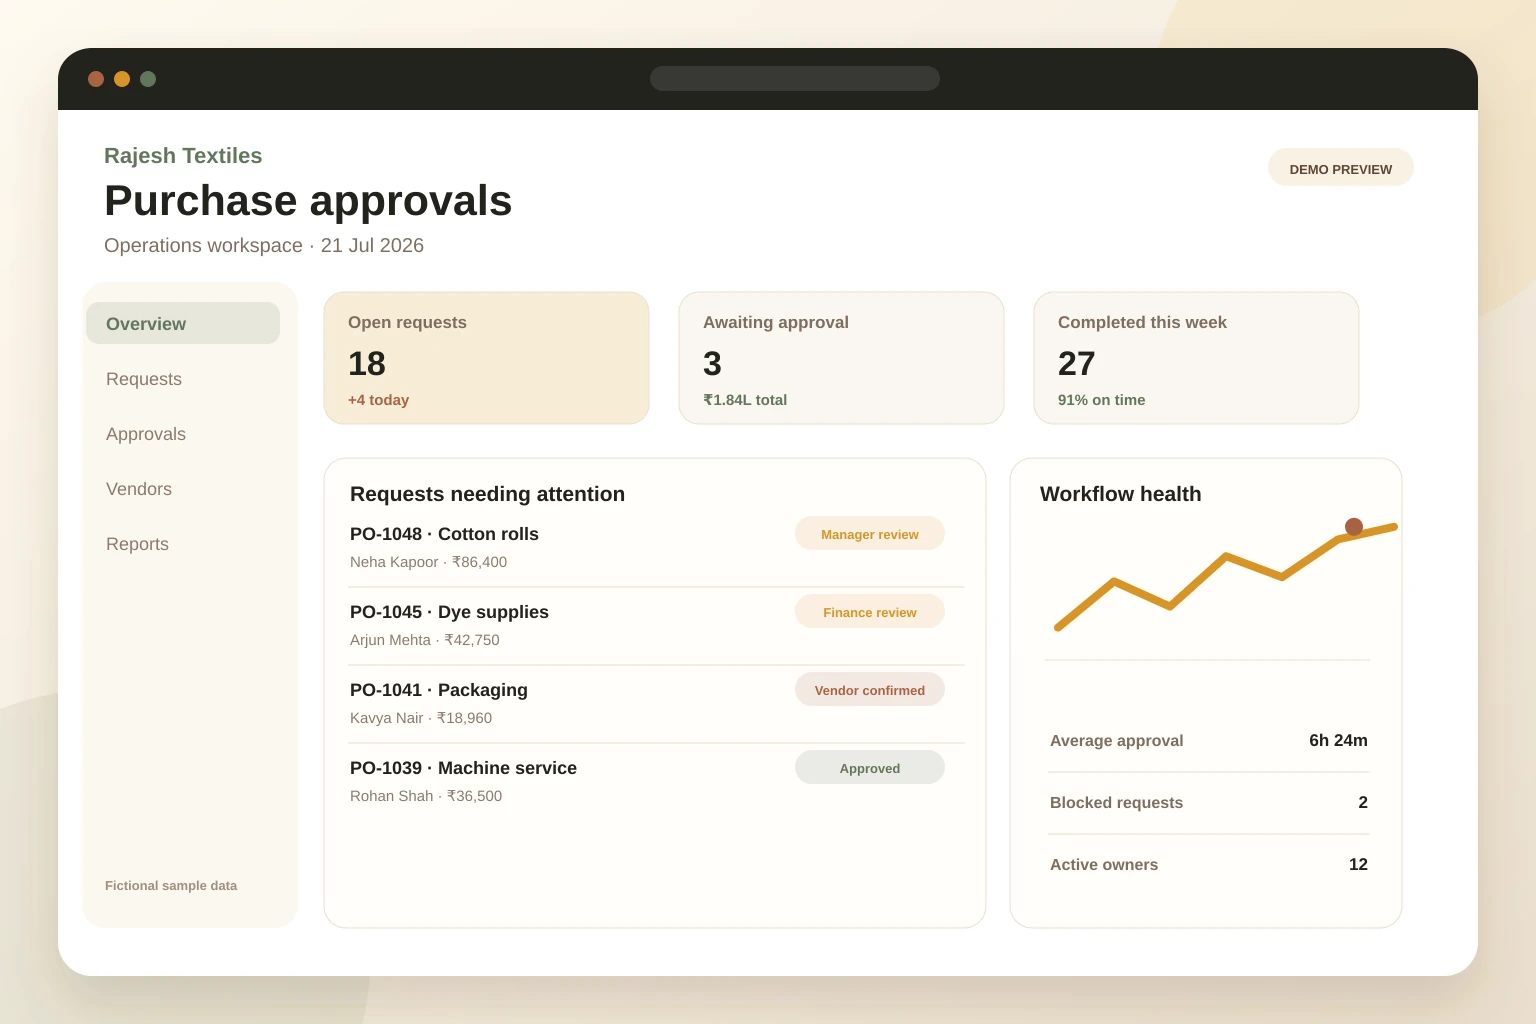Click the Fictional sample data note
The width and height of the screenshot is (1536, 1024).
click(171, 886)
